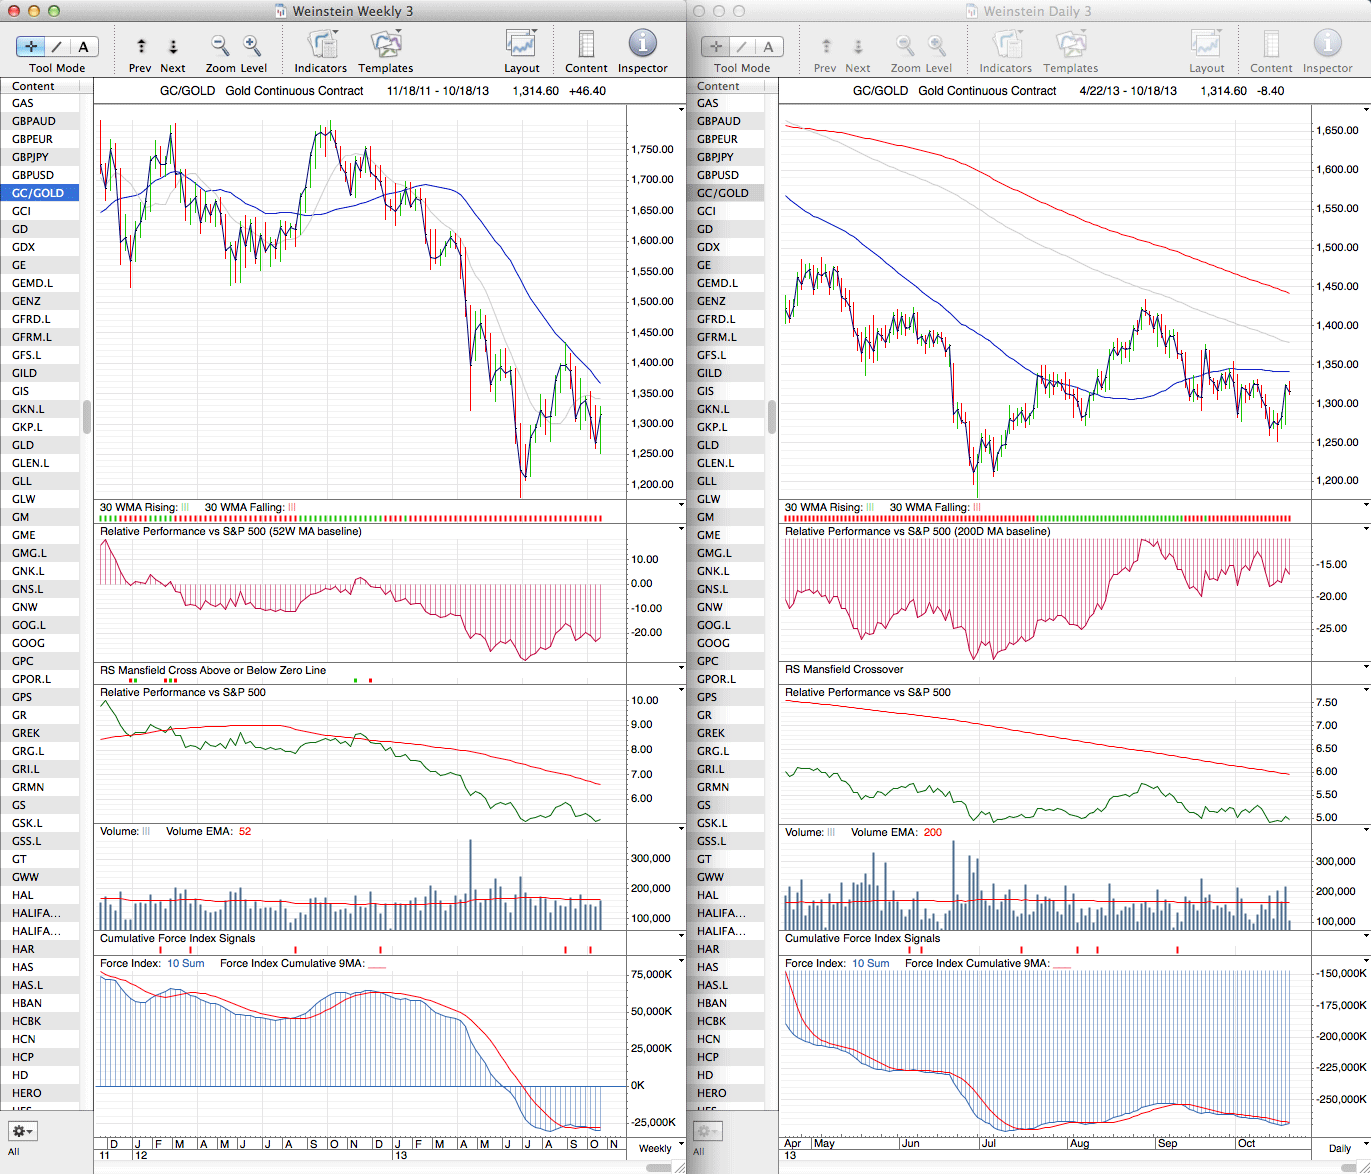The height and width of the screenshot is (1174, 1371).
Task: Click Next arrow in Weinstein Weekly toolbar
Action: point(173,46)
